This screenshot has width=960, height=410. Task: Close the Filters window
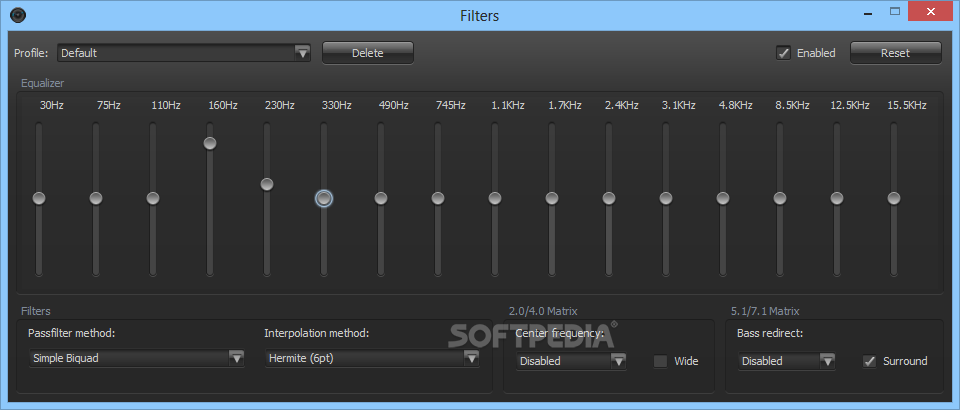tap(932, 12)
